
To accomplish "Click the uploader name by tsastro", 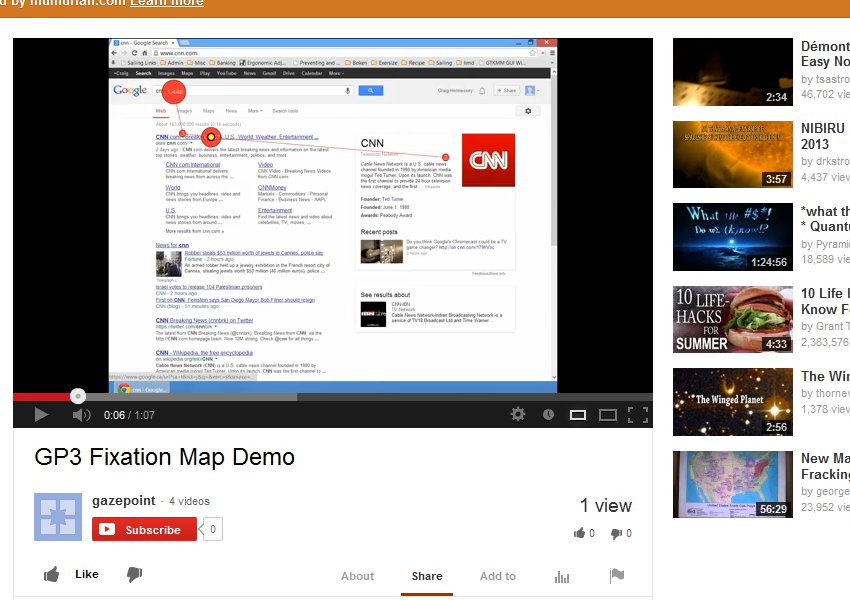I will click(x=826, y=79).
